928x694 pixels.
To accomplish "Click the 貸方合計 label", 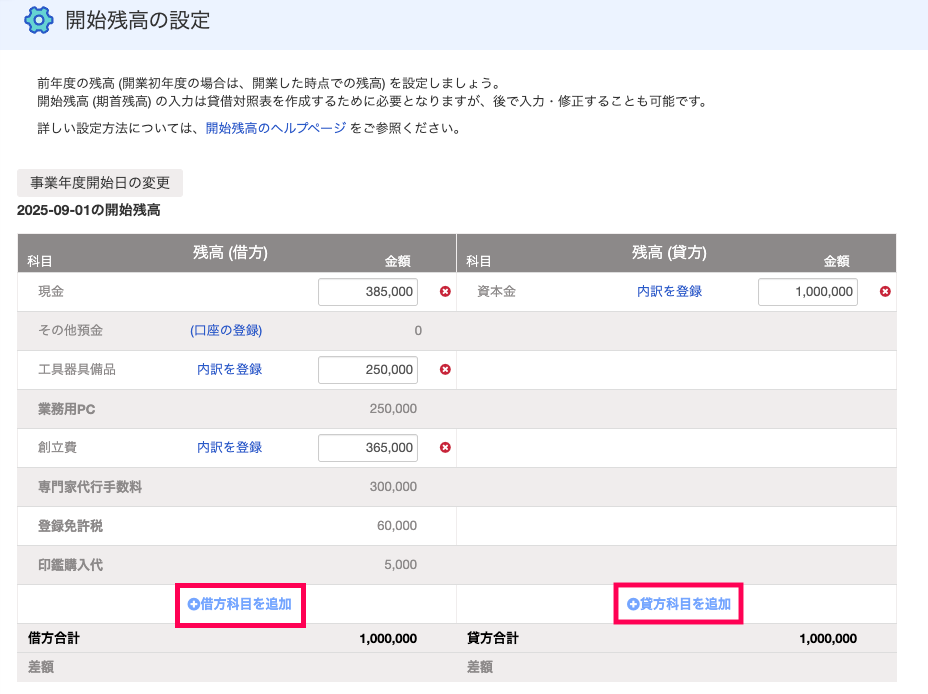I will coord(493,638).
